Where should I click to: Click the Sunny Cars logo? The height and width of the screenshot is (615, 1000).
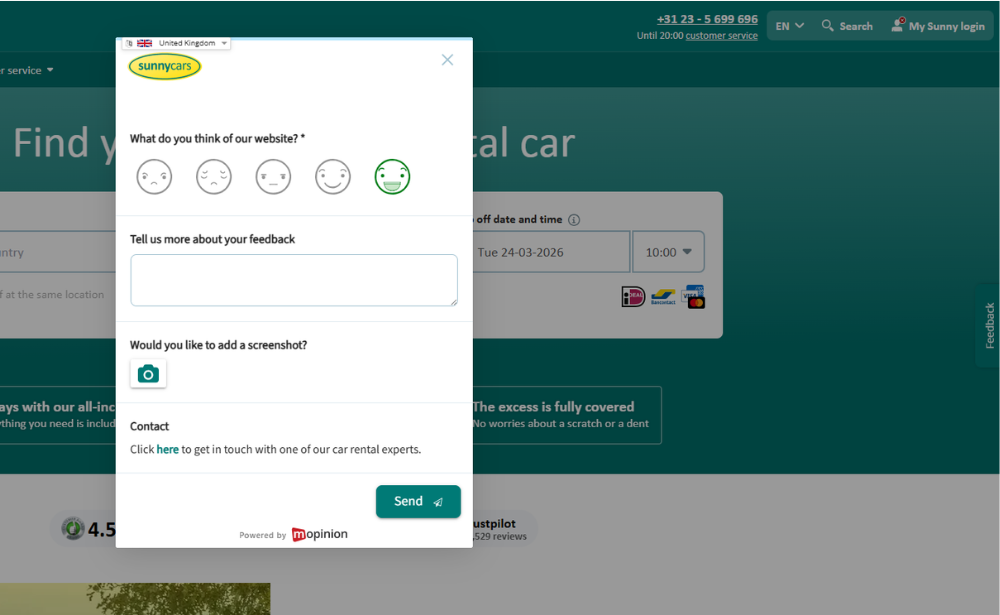pyautogui.click(x=164, y=66)
